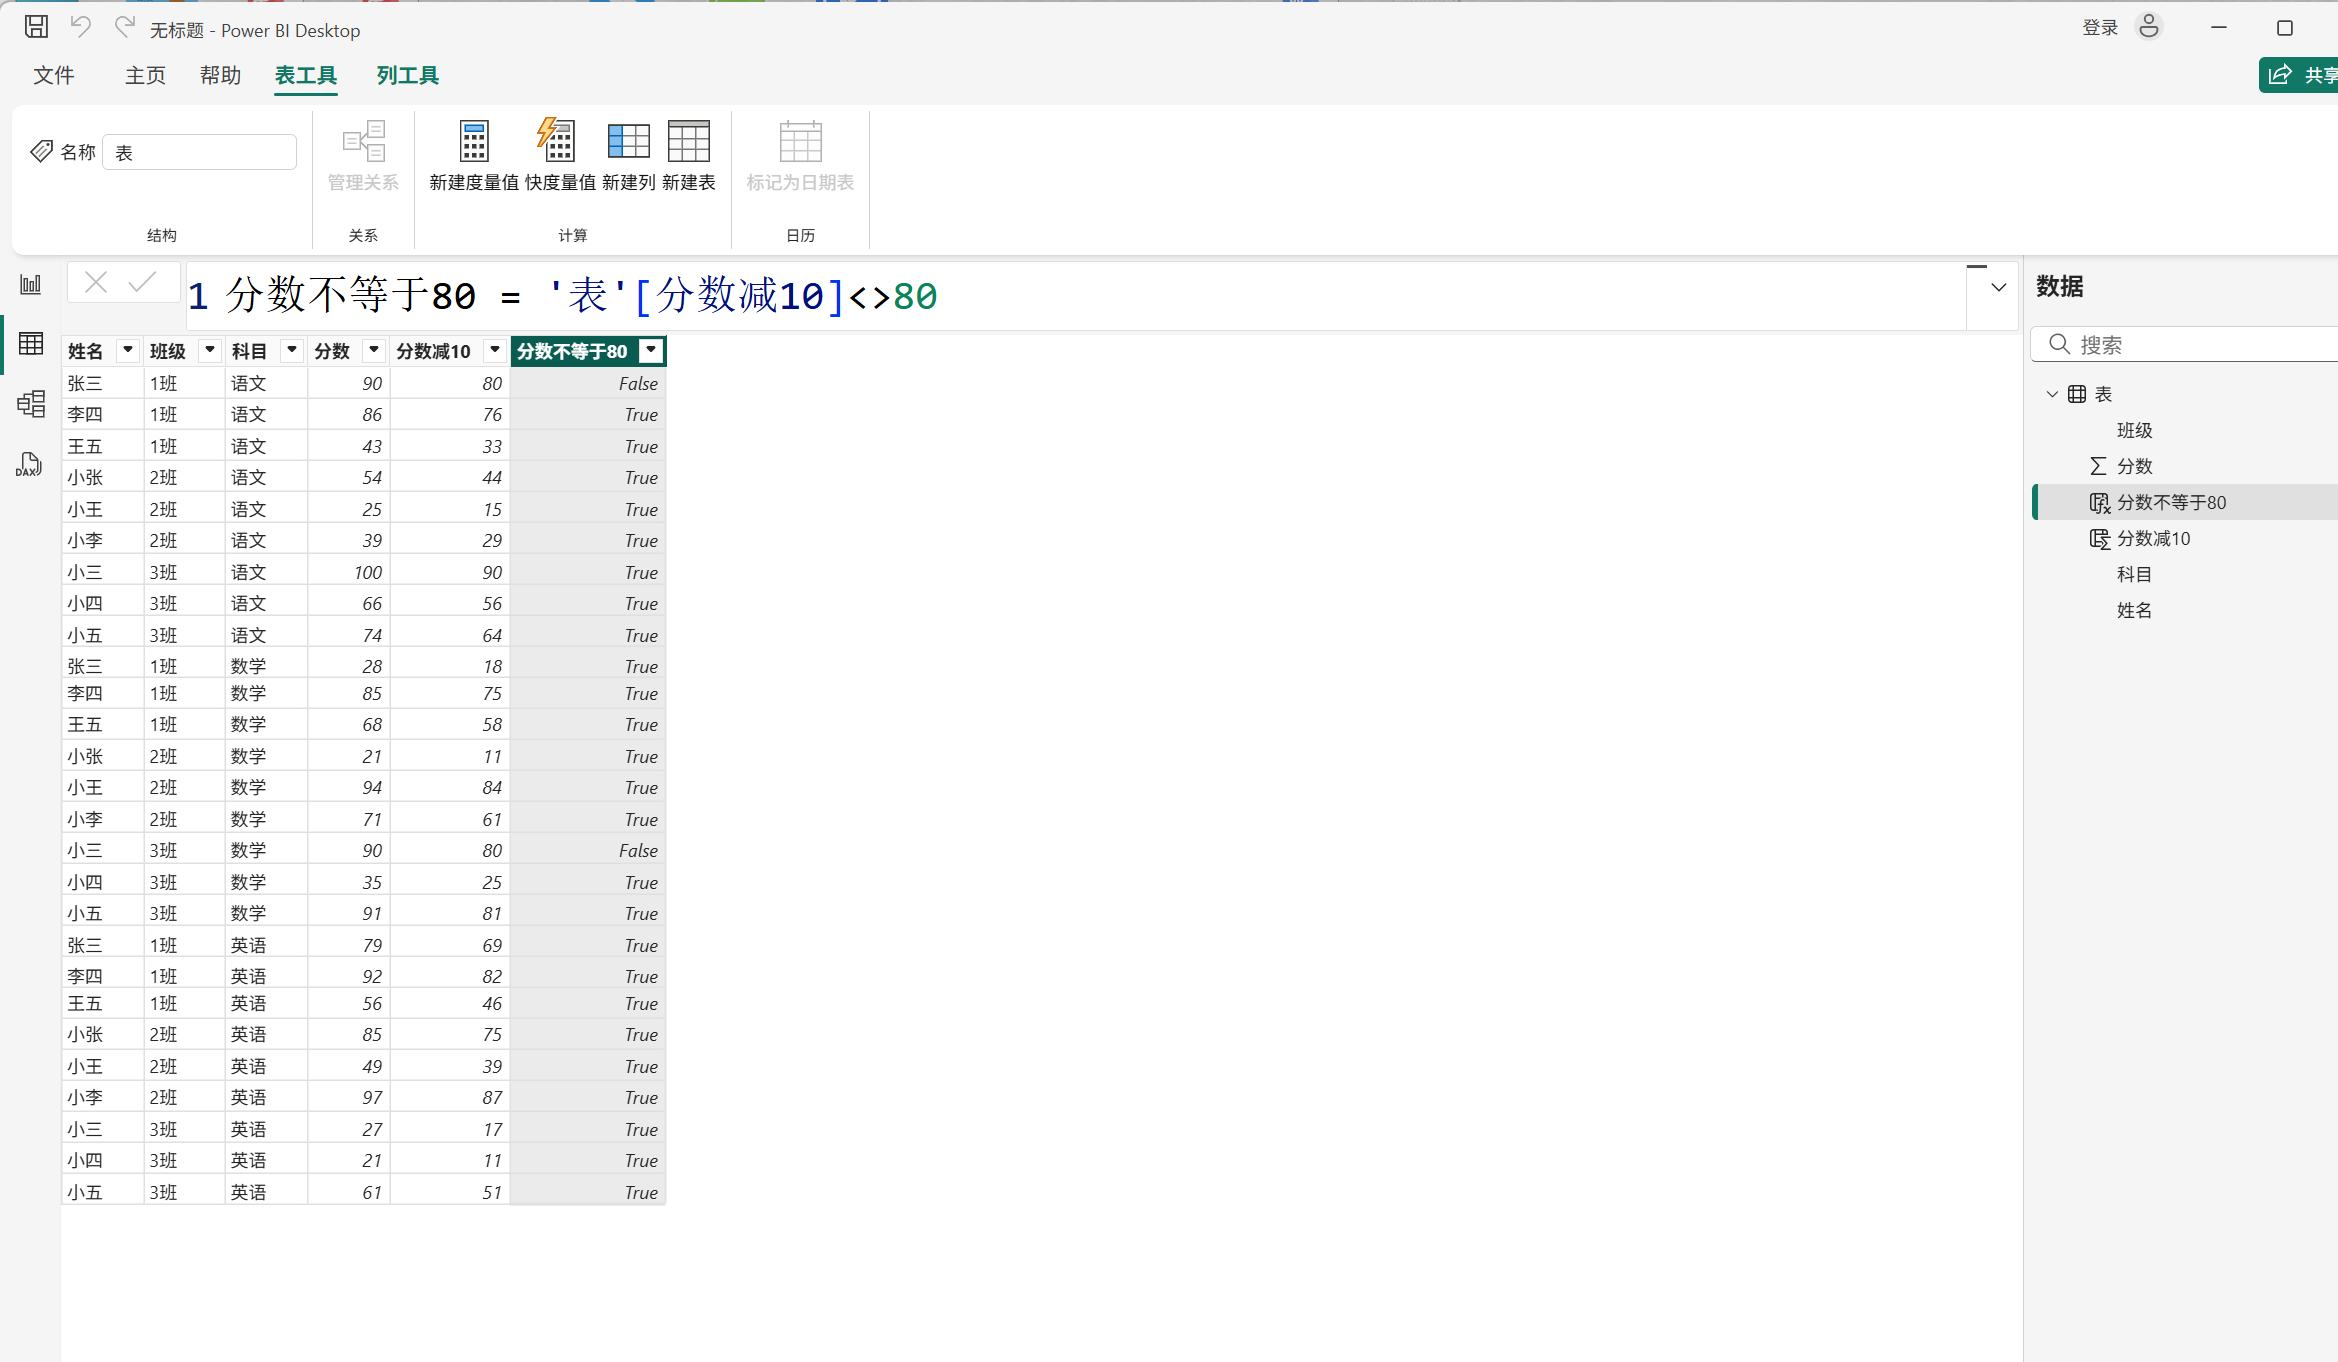Viewport: 2338px width, 1362px height.
Task: Open filter dropdown on 分数不等于80 column
Action: tap(651, 350)
